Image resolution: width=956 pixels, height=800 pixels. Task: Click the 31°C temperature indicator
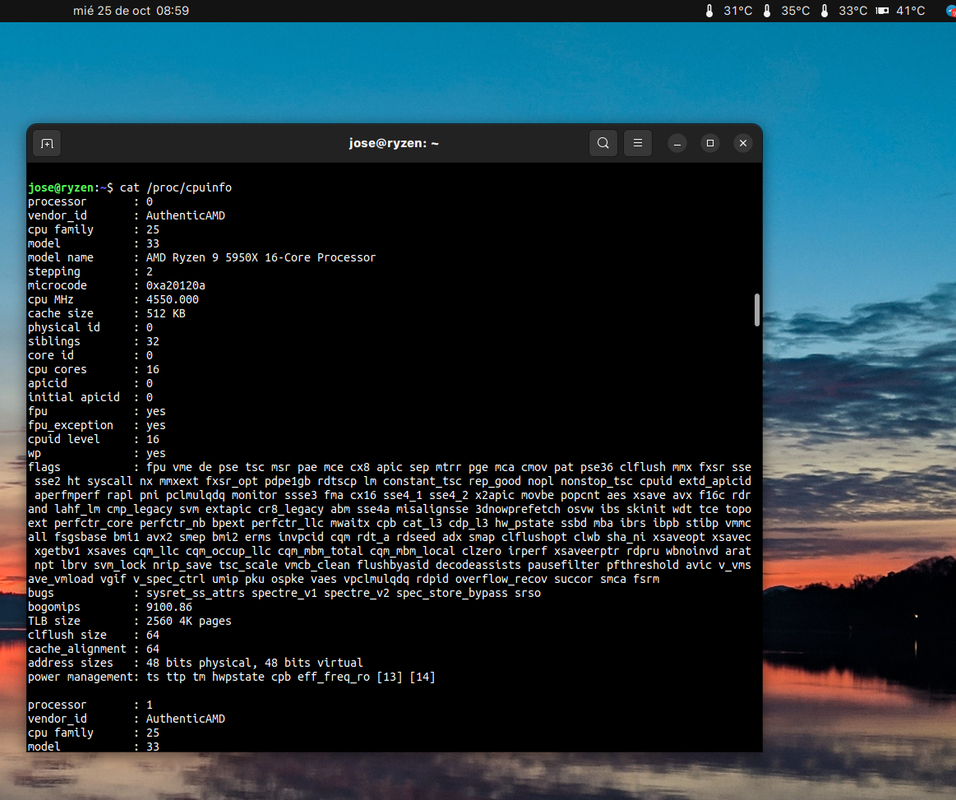tap(729, 10)
